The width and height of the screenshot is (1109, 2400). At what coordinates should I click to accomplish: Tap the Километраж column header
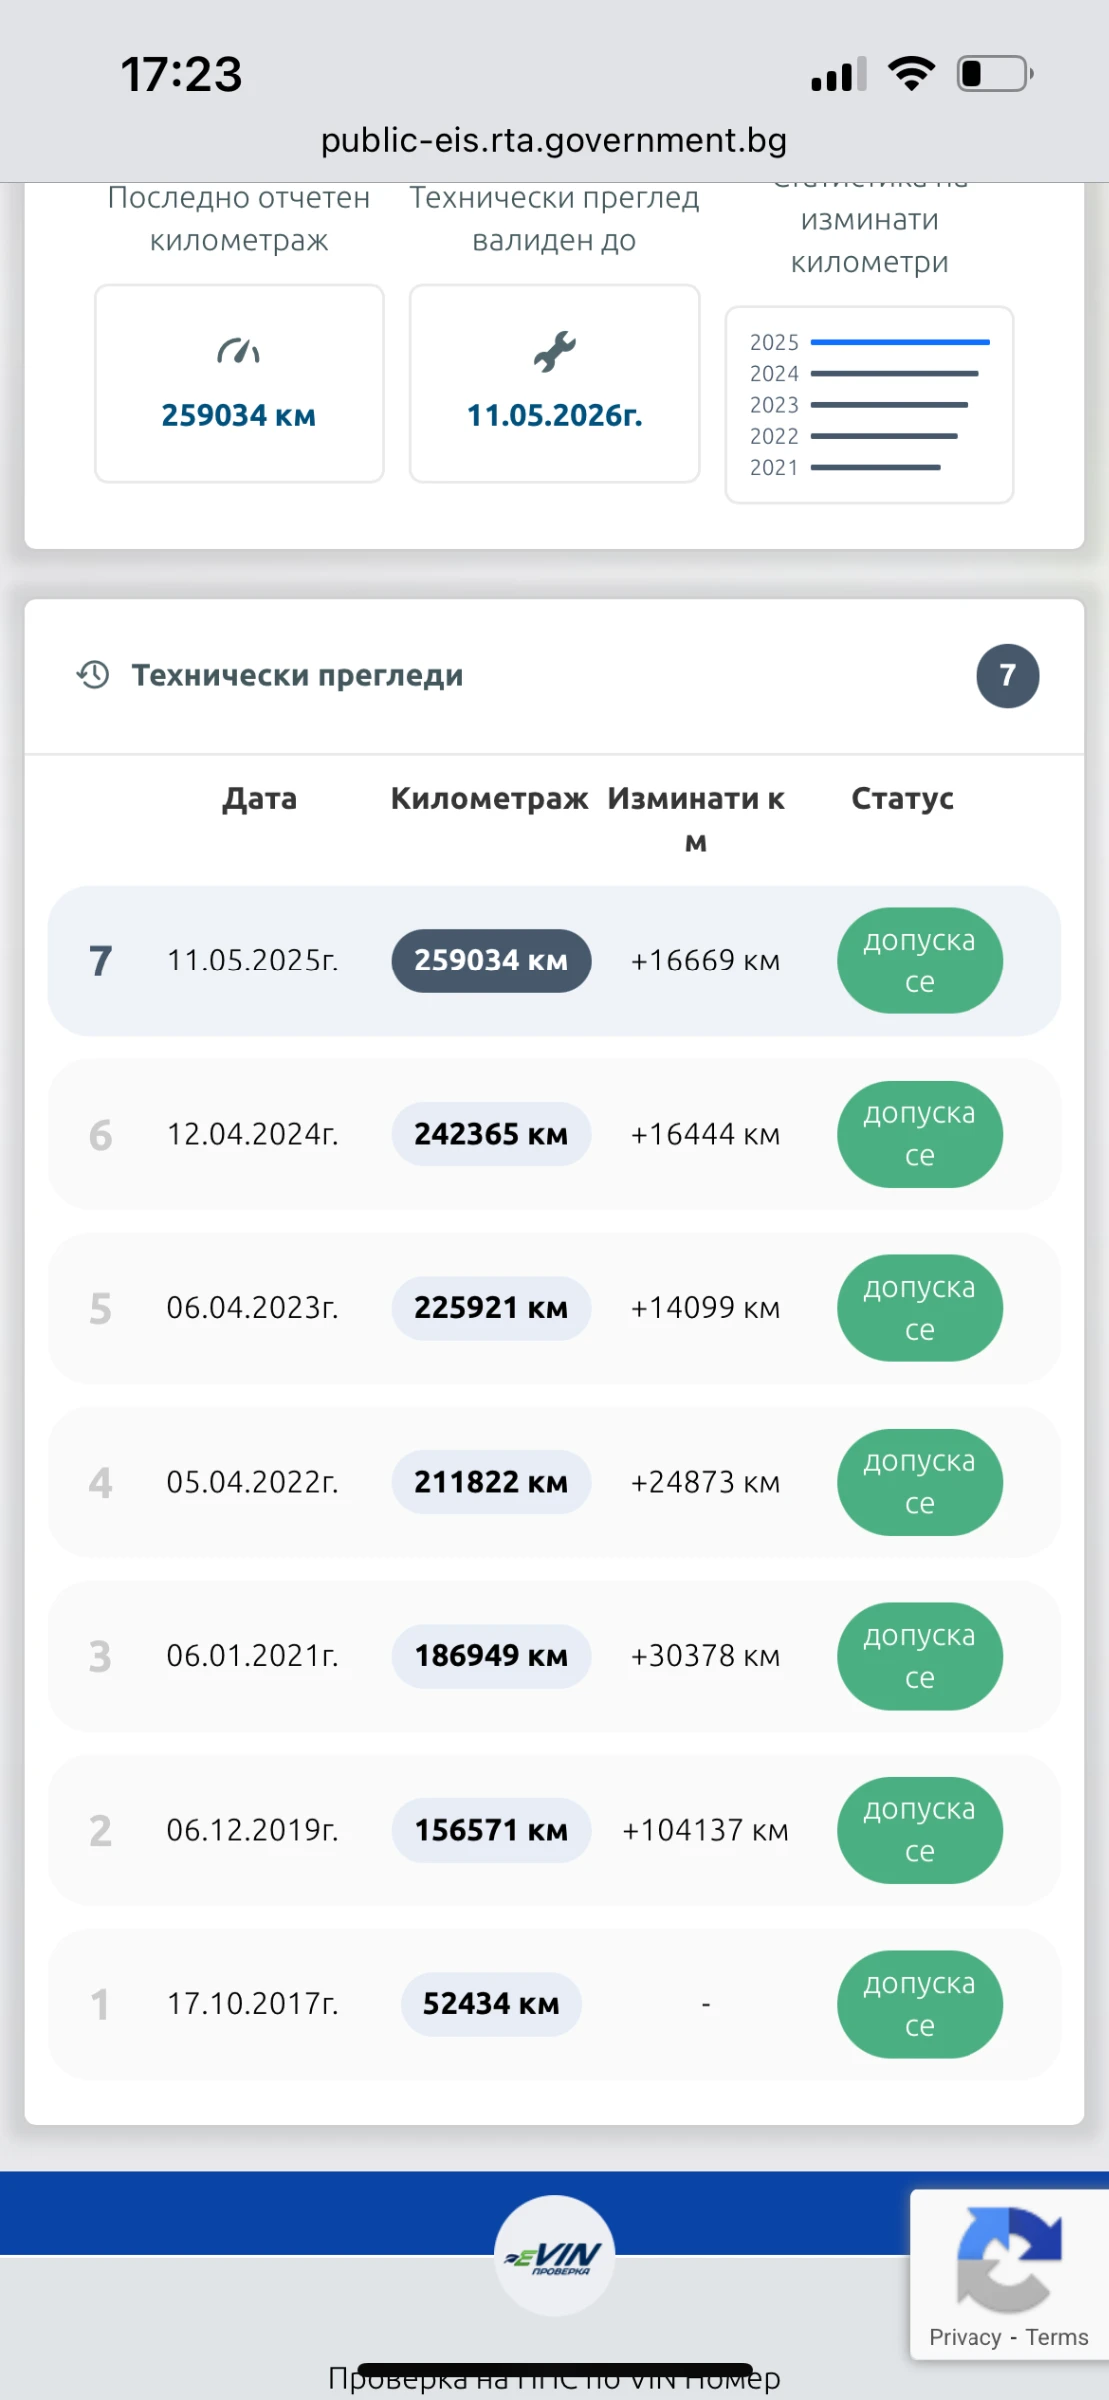coord(489,798)
